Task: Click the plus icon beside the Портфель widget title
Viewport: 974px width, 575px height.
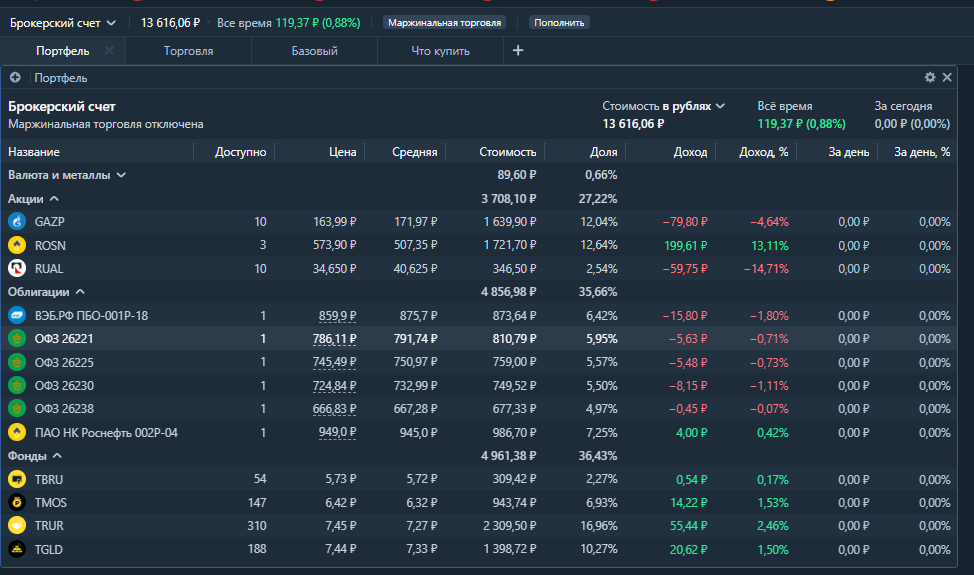Action: 15,78
